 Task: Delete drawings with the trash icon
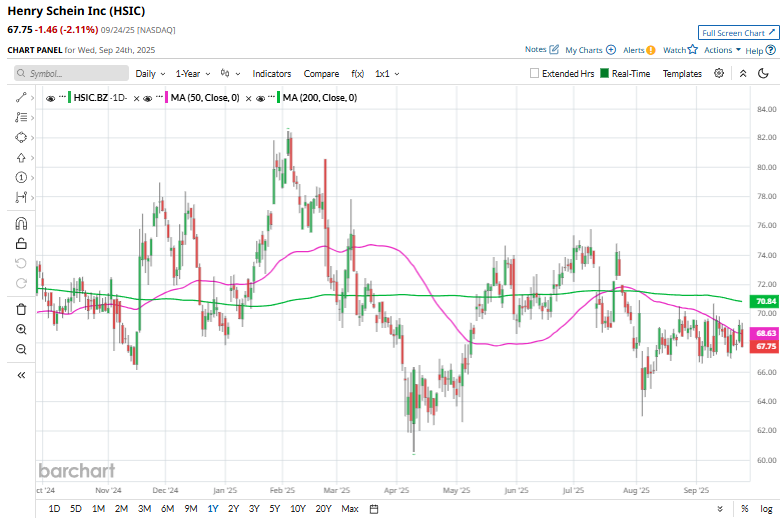click(21, 308)
